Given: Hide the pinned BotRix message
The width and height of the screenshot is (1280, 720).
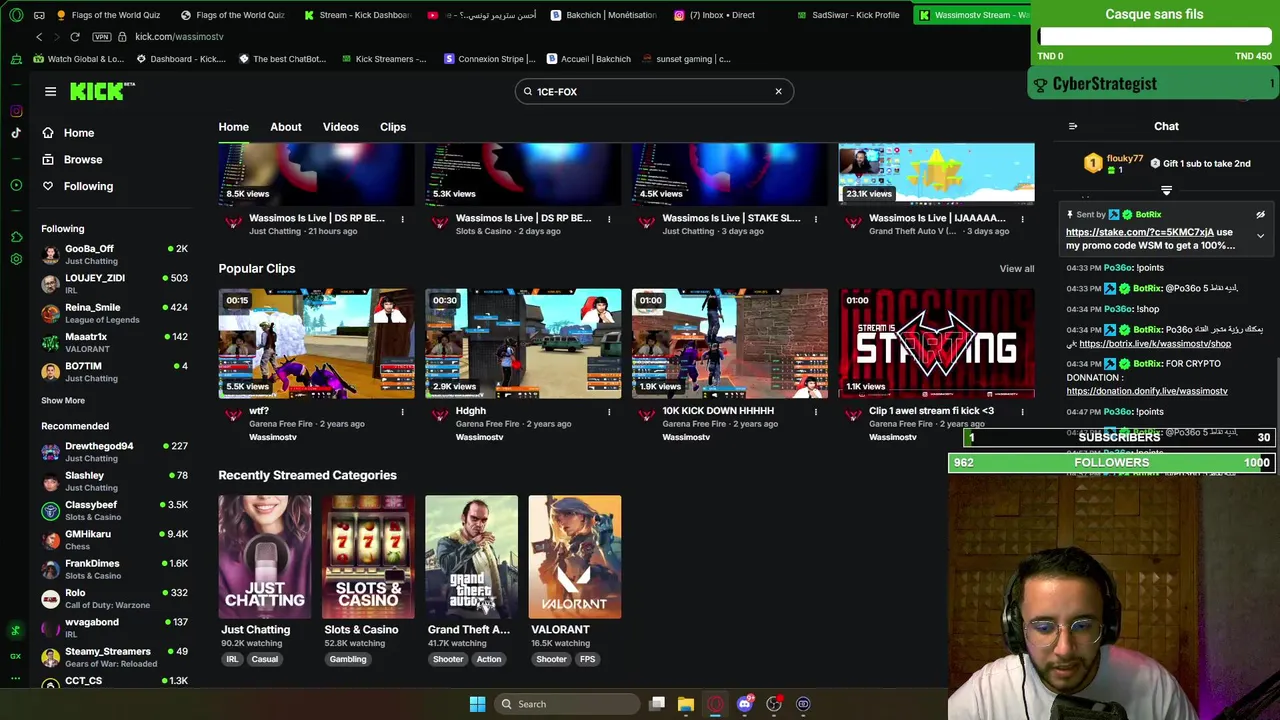Looking at the screenshot, I should [1260, 214].
